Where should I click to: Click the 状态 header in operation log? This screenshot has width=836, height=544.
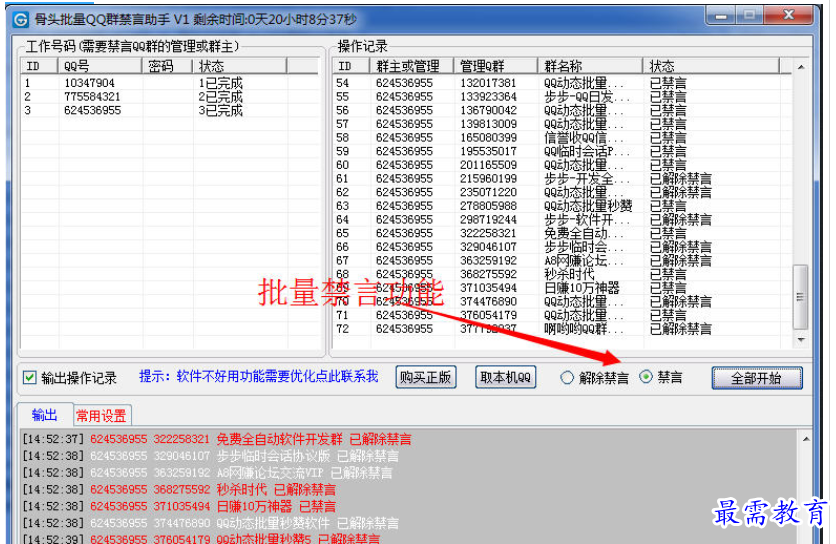click(x=711, y=66)
